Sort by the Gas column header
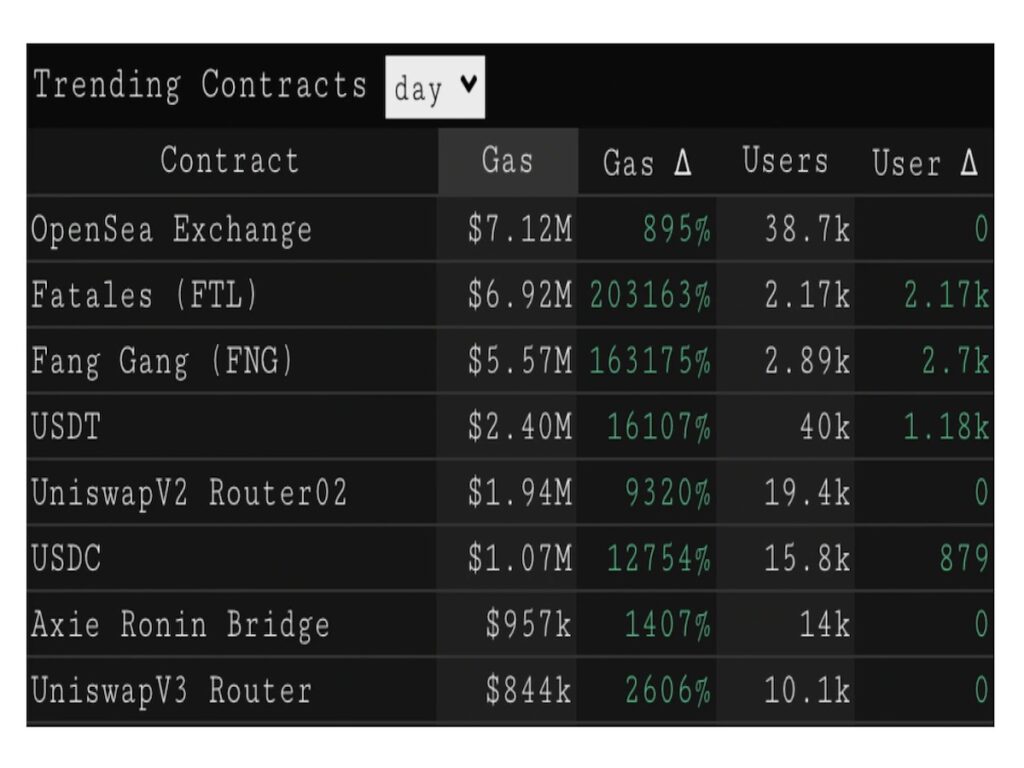The height and width of the screenshot is (768, 1024). coord(508,161)
